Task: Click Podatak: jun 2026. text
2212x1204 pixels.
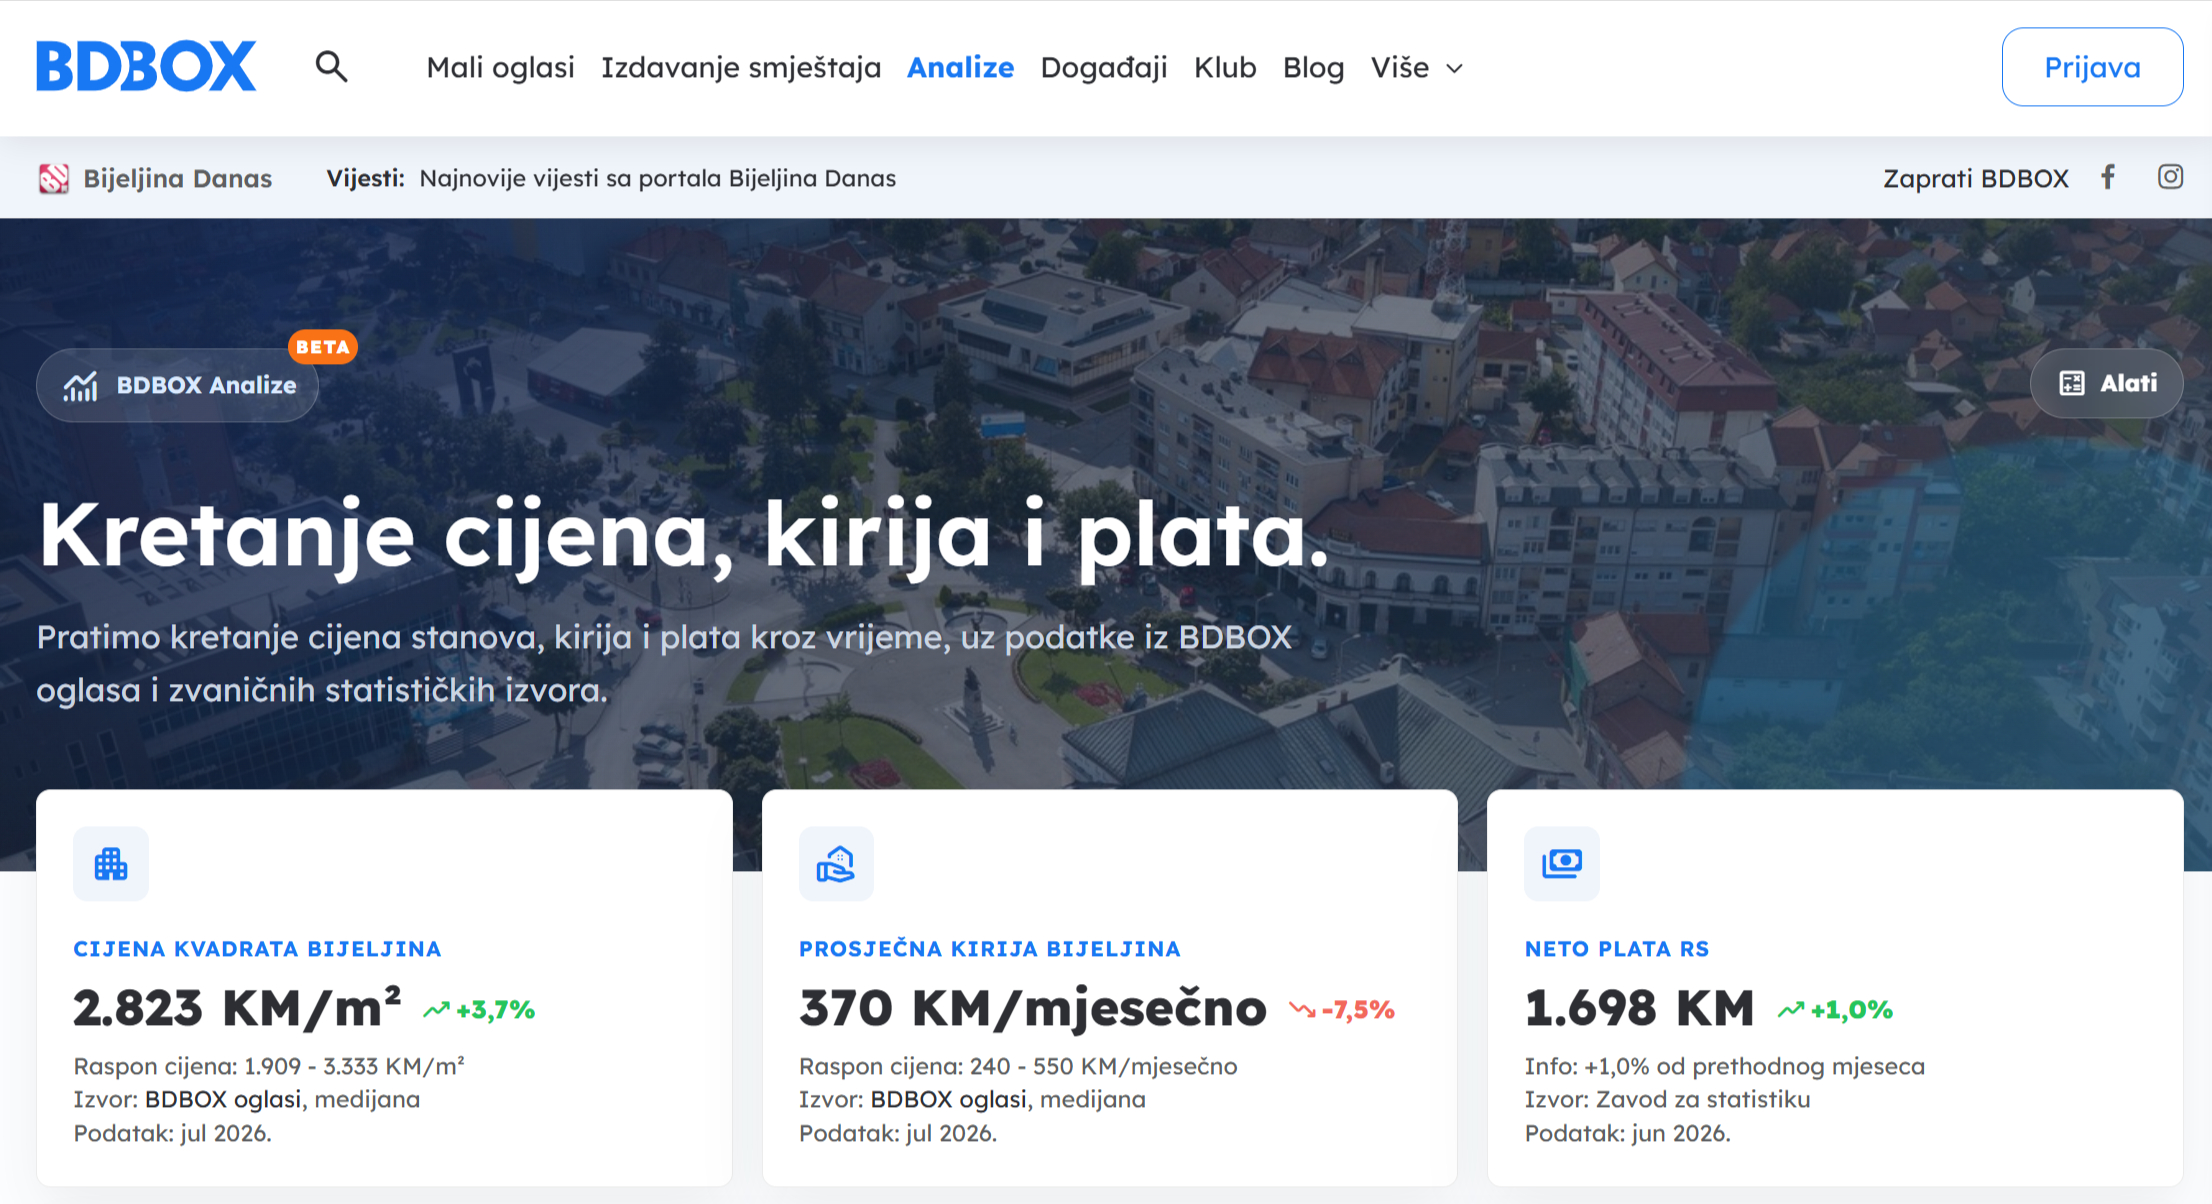Action: (1628, 1133)
